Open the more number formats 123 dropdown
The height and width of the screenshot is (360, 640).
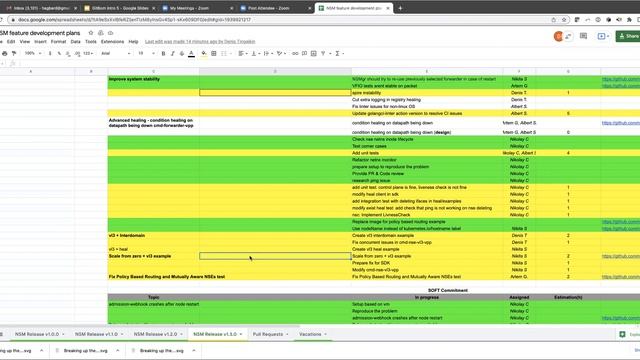88,53
